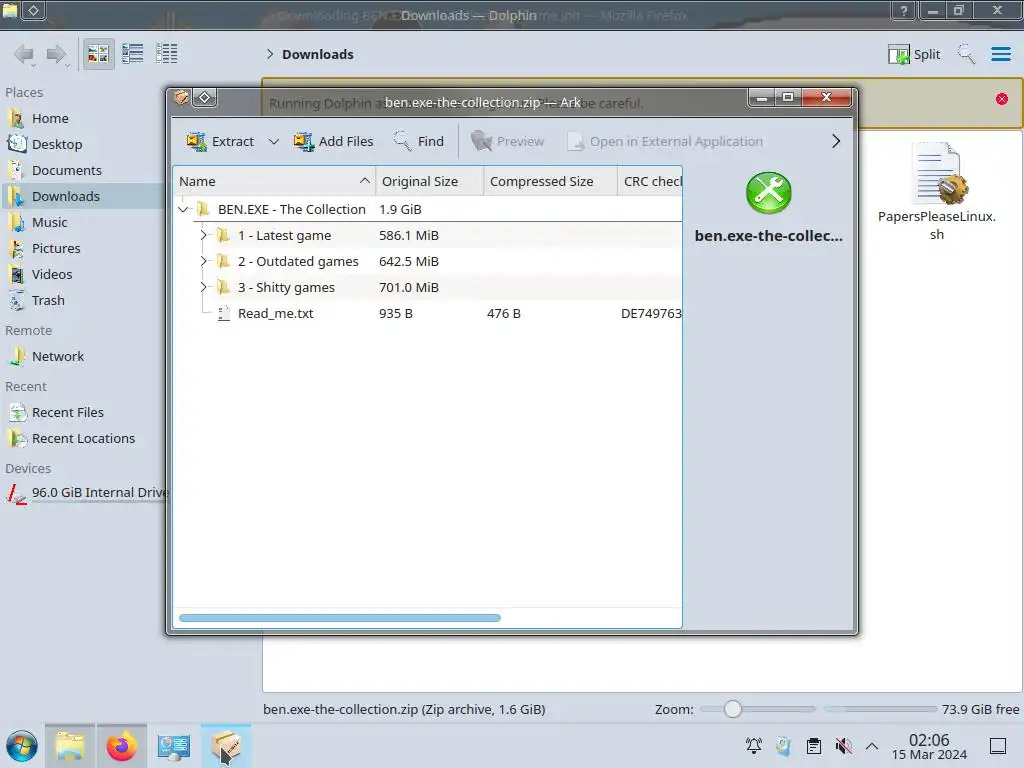Expand the 2 - Outdated games folder

(x=203, y=261)
